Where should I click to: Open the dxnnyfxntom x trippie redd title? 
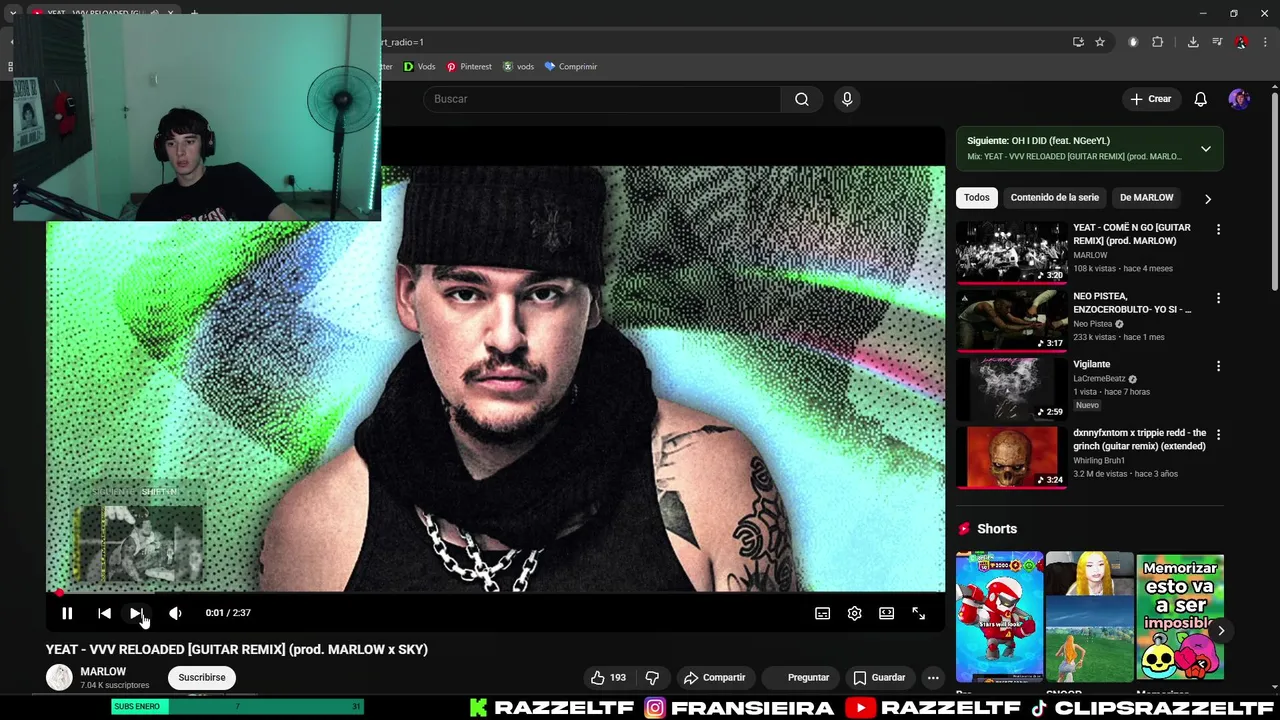(1139, 440)
